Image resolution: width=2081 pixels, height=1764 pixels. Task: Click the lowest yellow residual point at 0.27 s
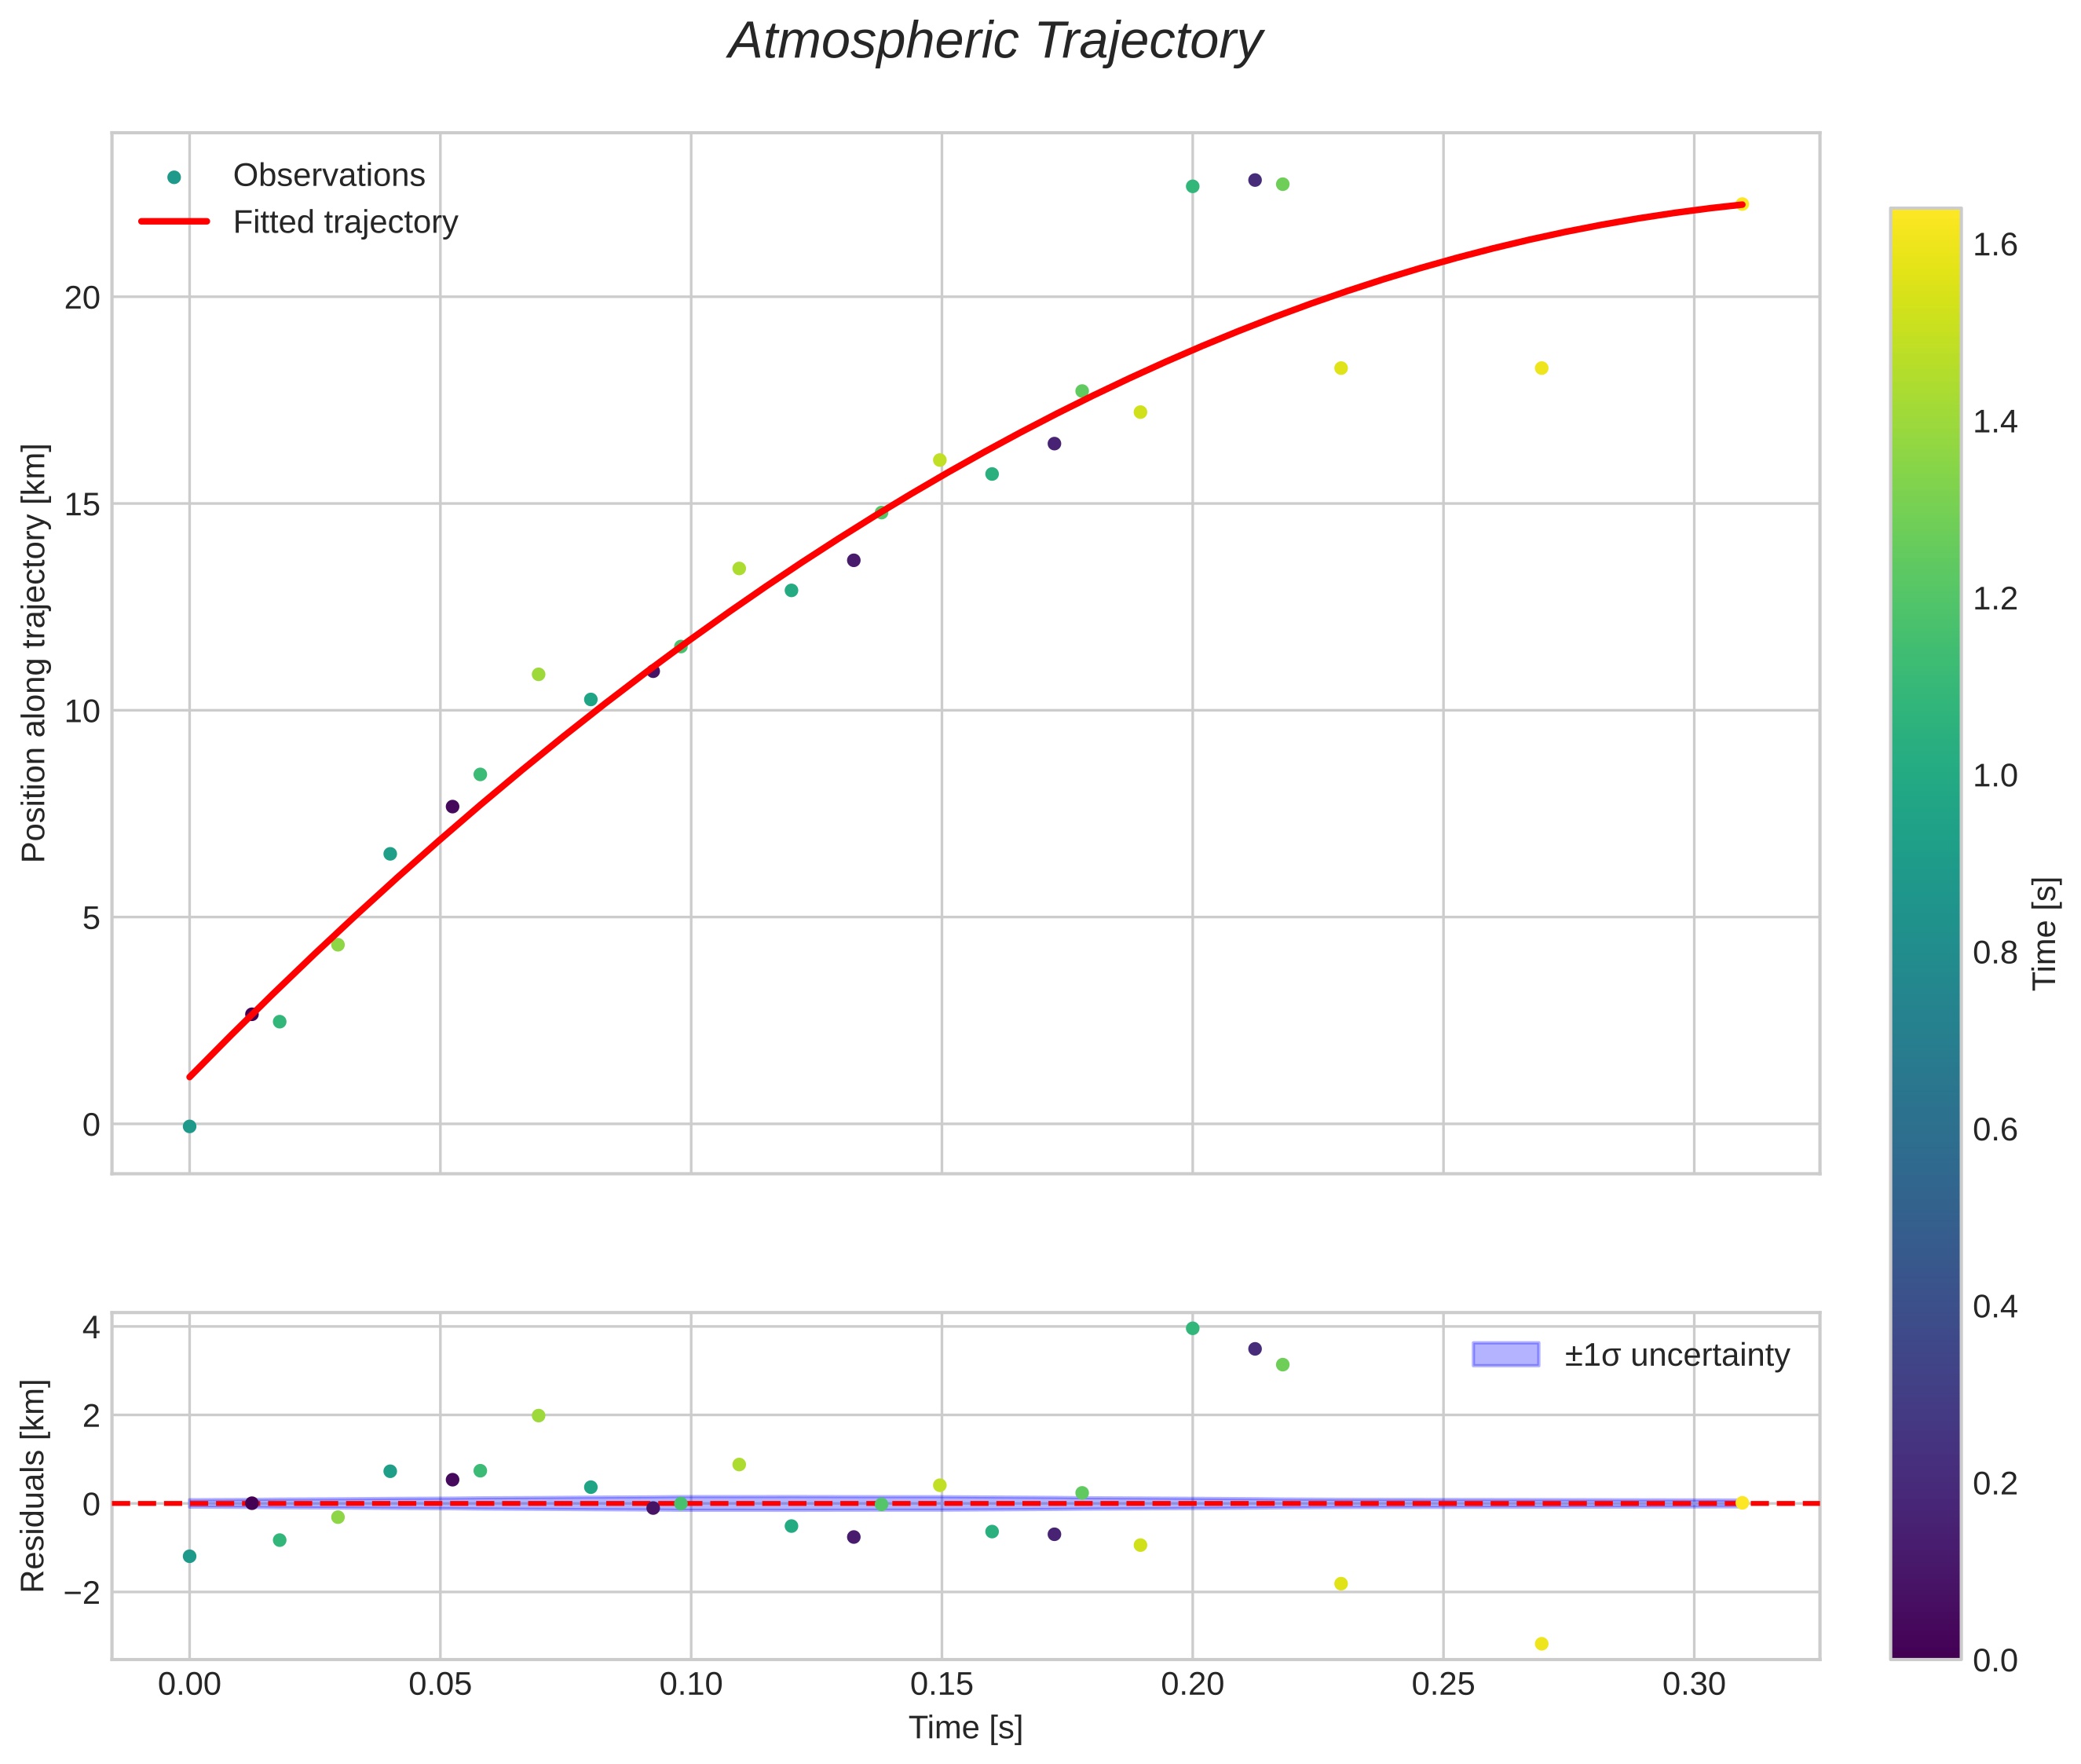1541,1644
